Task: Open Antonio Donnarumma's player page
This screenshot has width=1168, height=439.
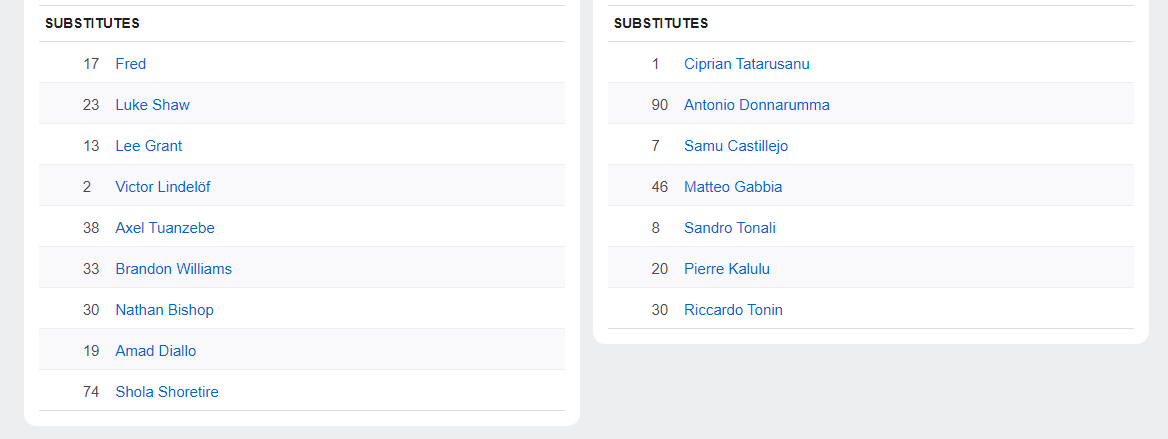Action: (x=757, y=105)
